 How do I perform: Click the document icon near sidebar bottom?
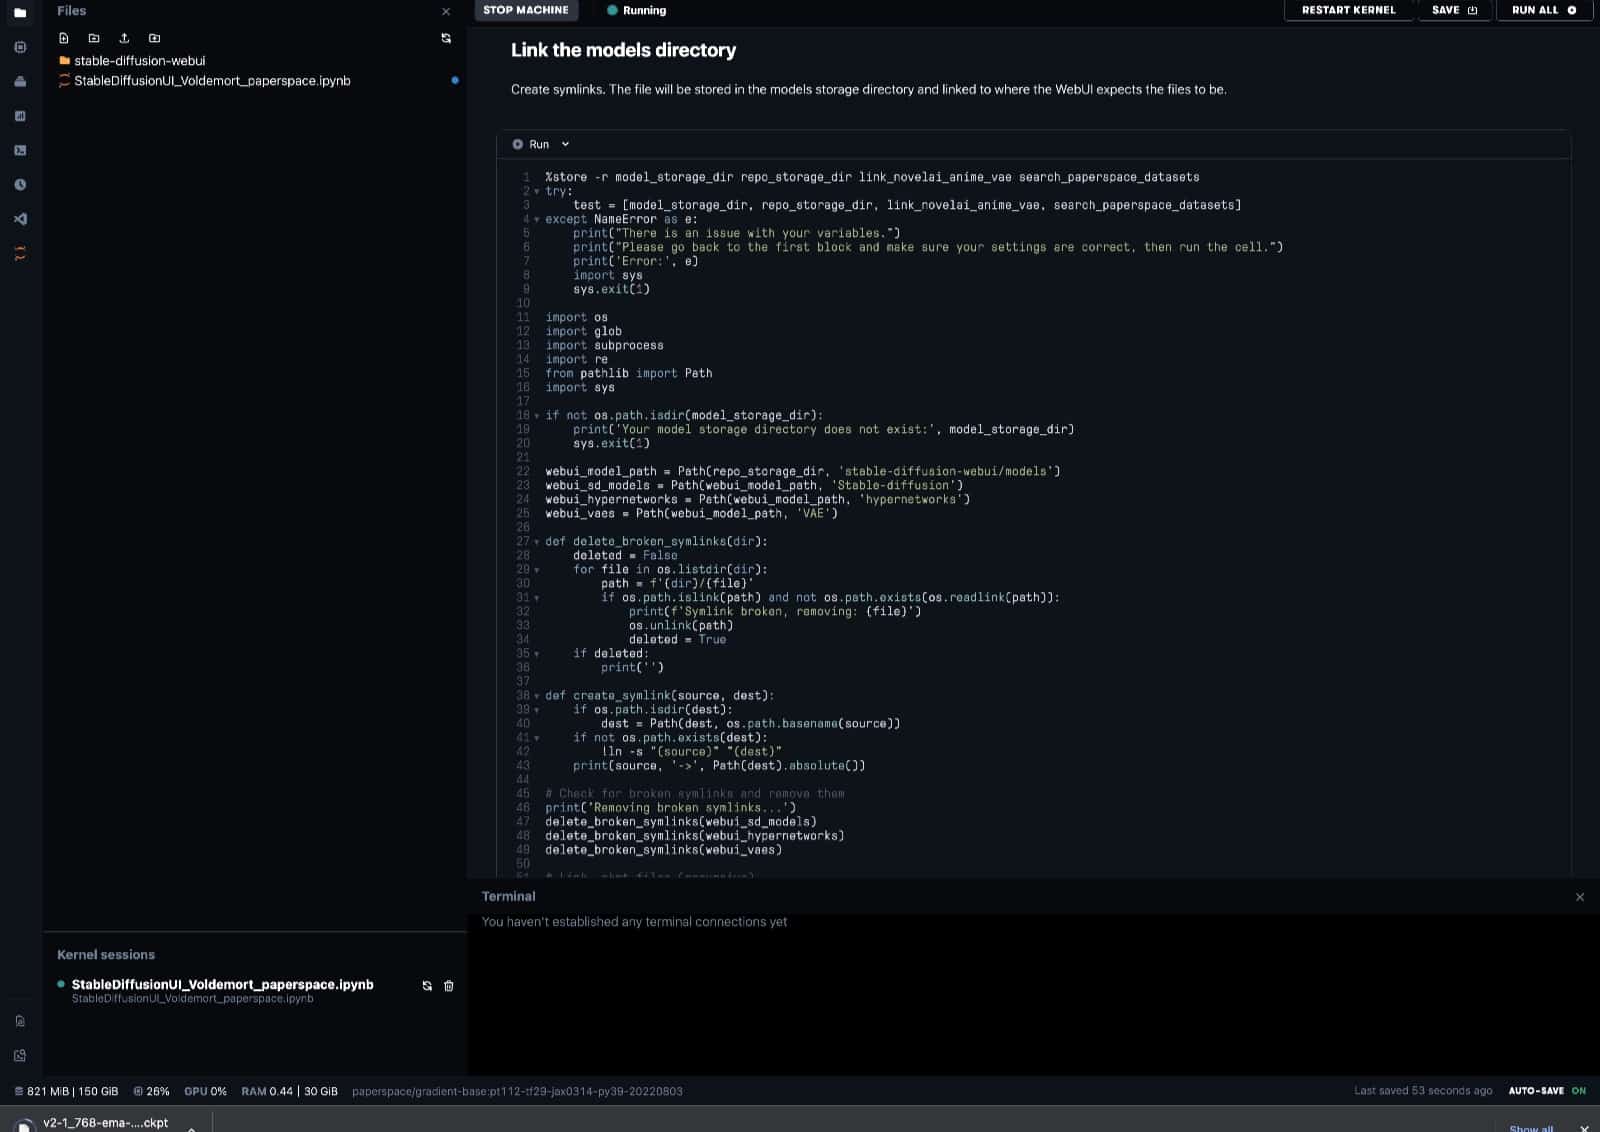(20, 1021)
